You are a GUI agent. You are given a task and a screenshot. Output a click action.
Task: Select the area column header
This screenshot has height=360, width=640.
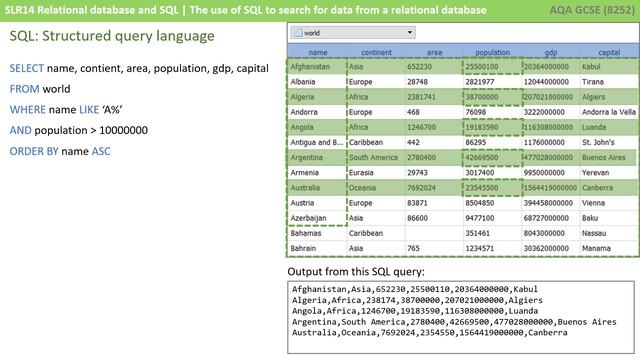pos(434,52)
